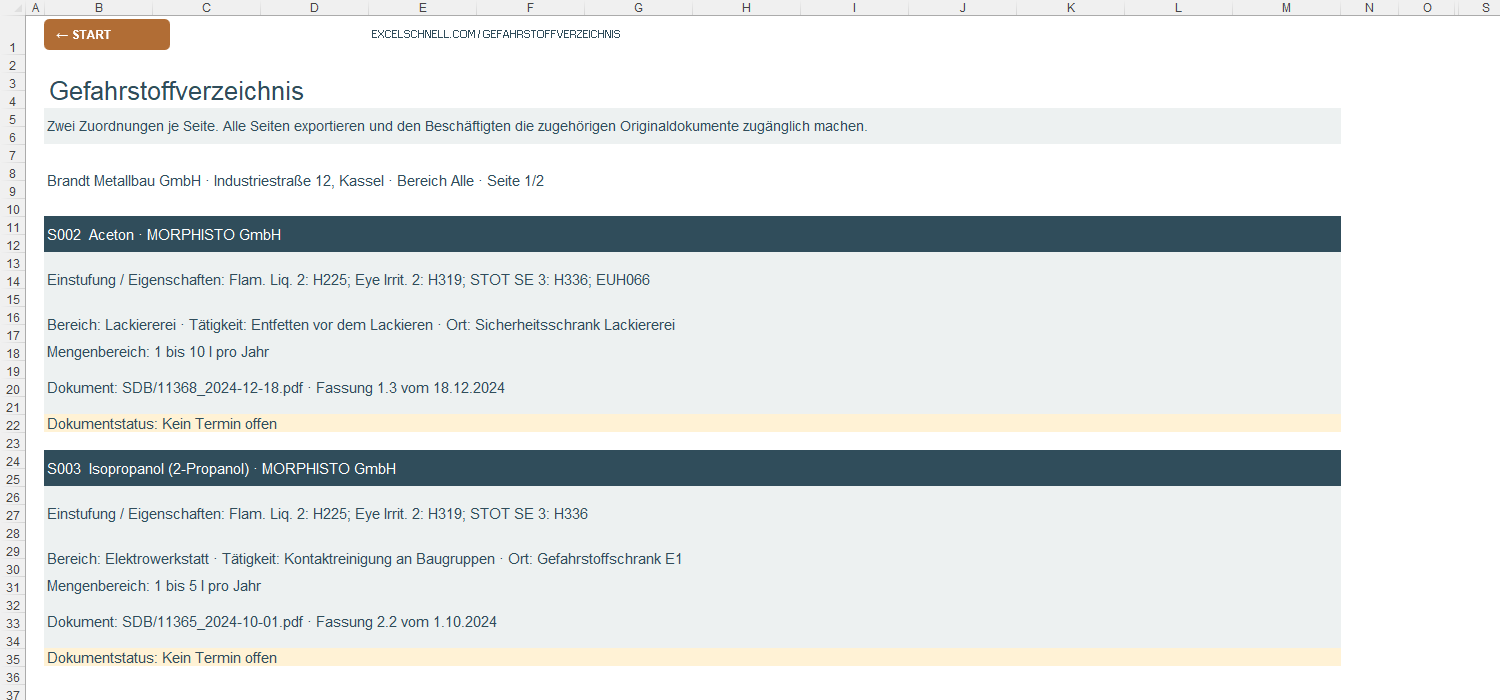1500x700 pixels.
Task: Select column B header
Action: tap(98, 8)
